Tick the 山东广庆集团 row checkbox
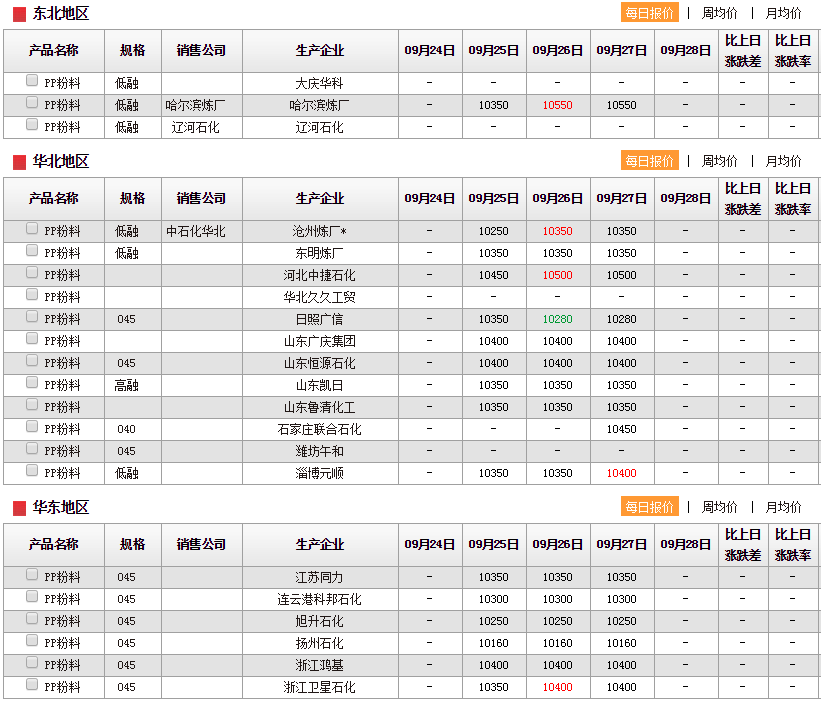The width and height of the screenshot is (821, 704). click(x=32, y=338)
